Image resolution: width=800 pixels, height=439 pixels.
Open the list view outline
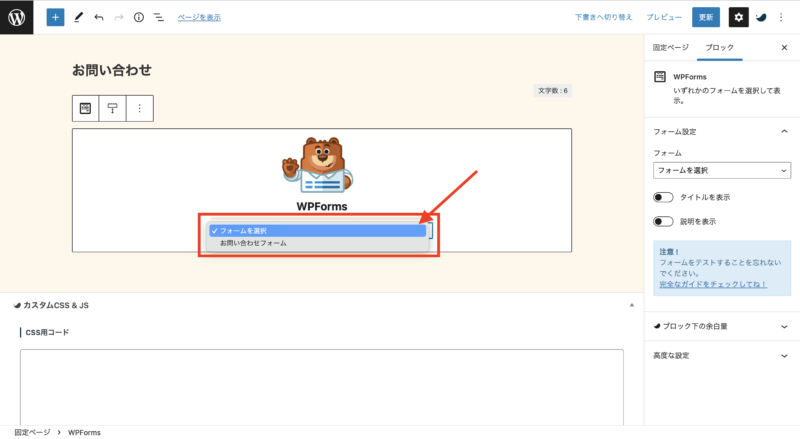click(x=159, y=17)
